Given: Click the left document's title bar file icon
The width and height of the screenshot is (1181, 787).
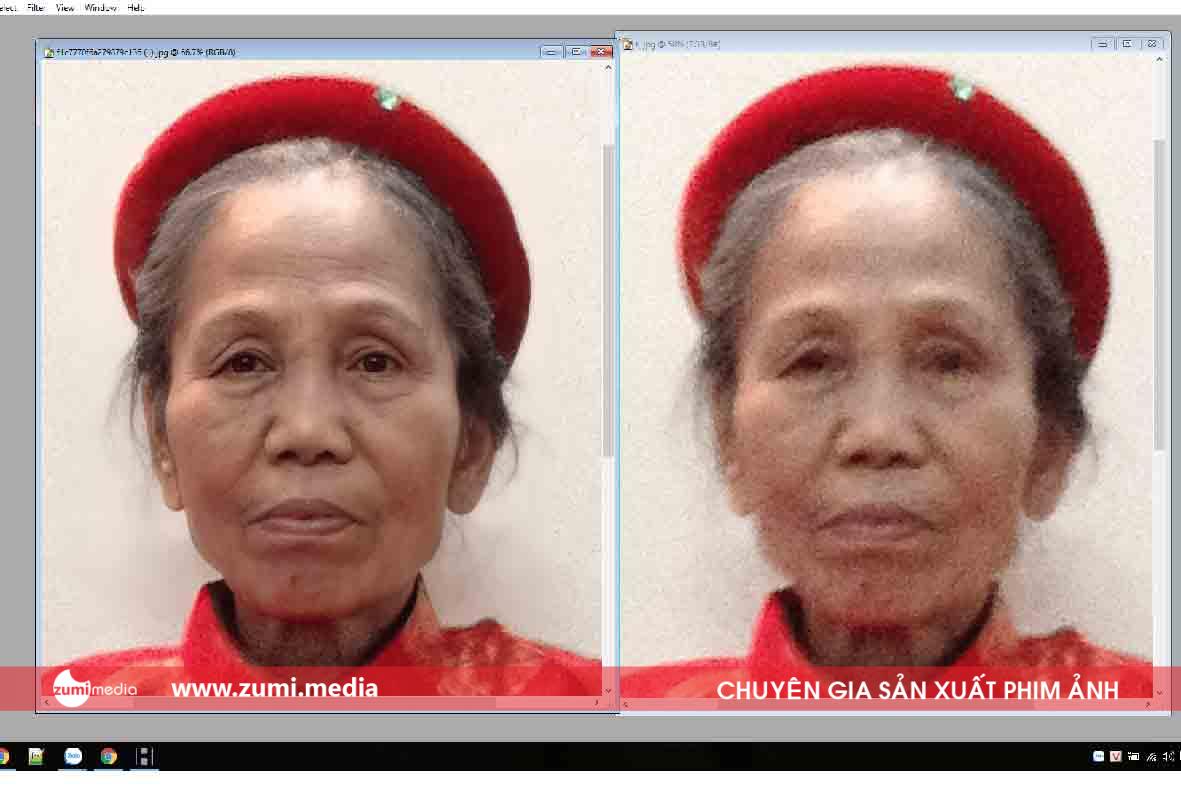Looking at the screenshot, I should pyautogui.click(x=48, y=52).
